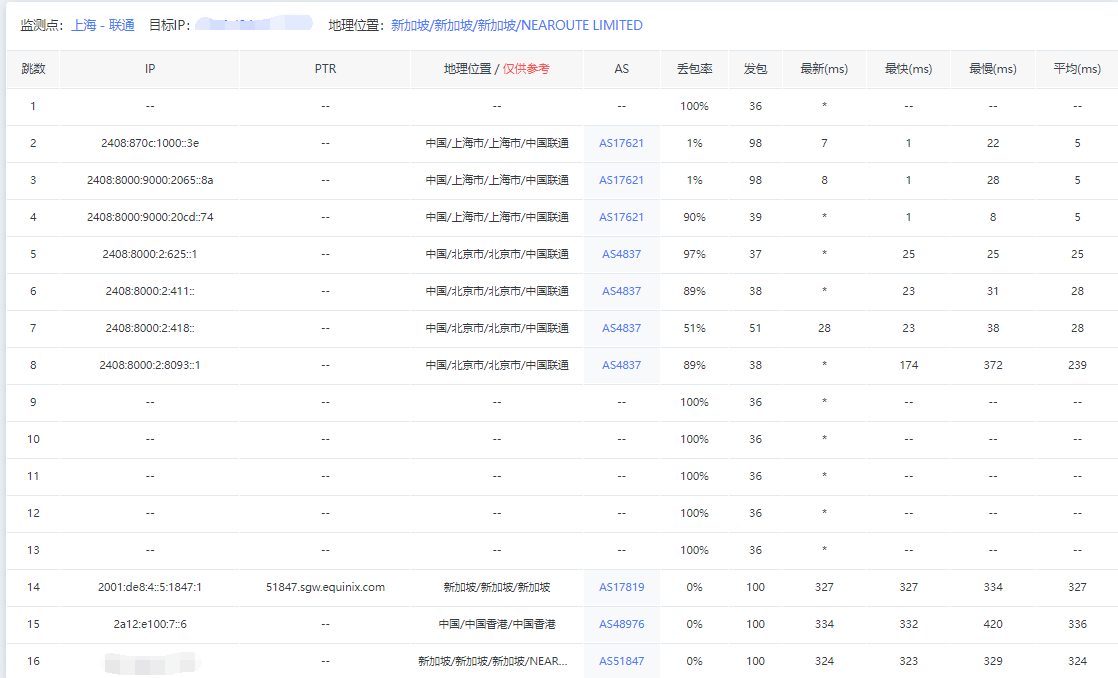Viewport: 1118px width, 678px height.
Task: Select 新加坡/新加坡/新加坡 location in hop 14
Action: pos(497,587)
